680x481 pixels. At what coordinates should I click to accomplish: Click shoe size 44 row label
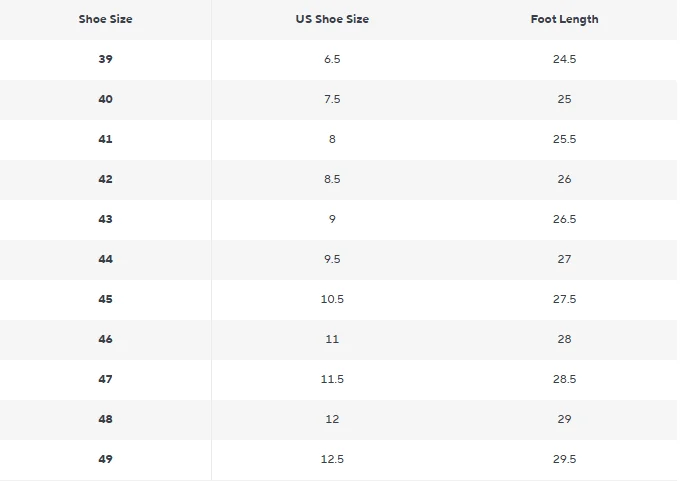click(x=105, y=260)
